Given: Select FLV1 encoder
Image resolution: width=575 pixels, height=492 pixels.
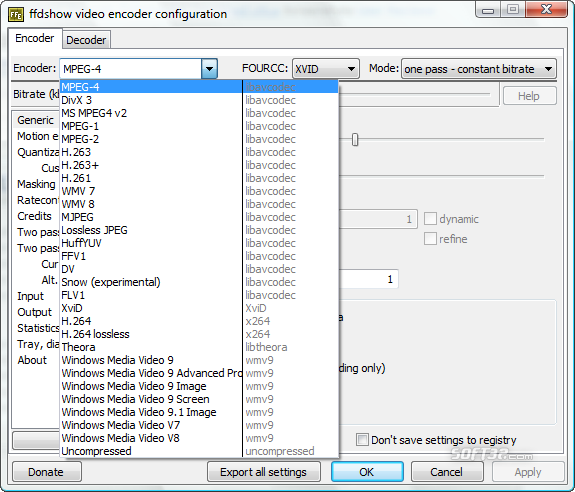Looking at the screenshot, I should coord(198,295).
